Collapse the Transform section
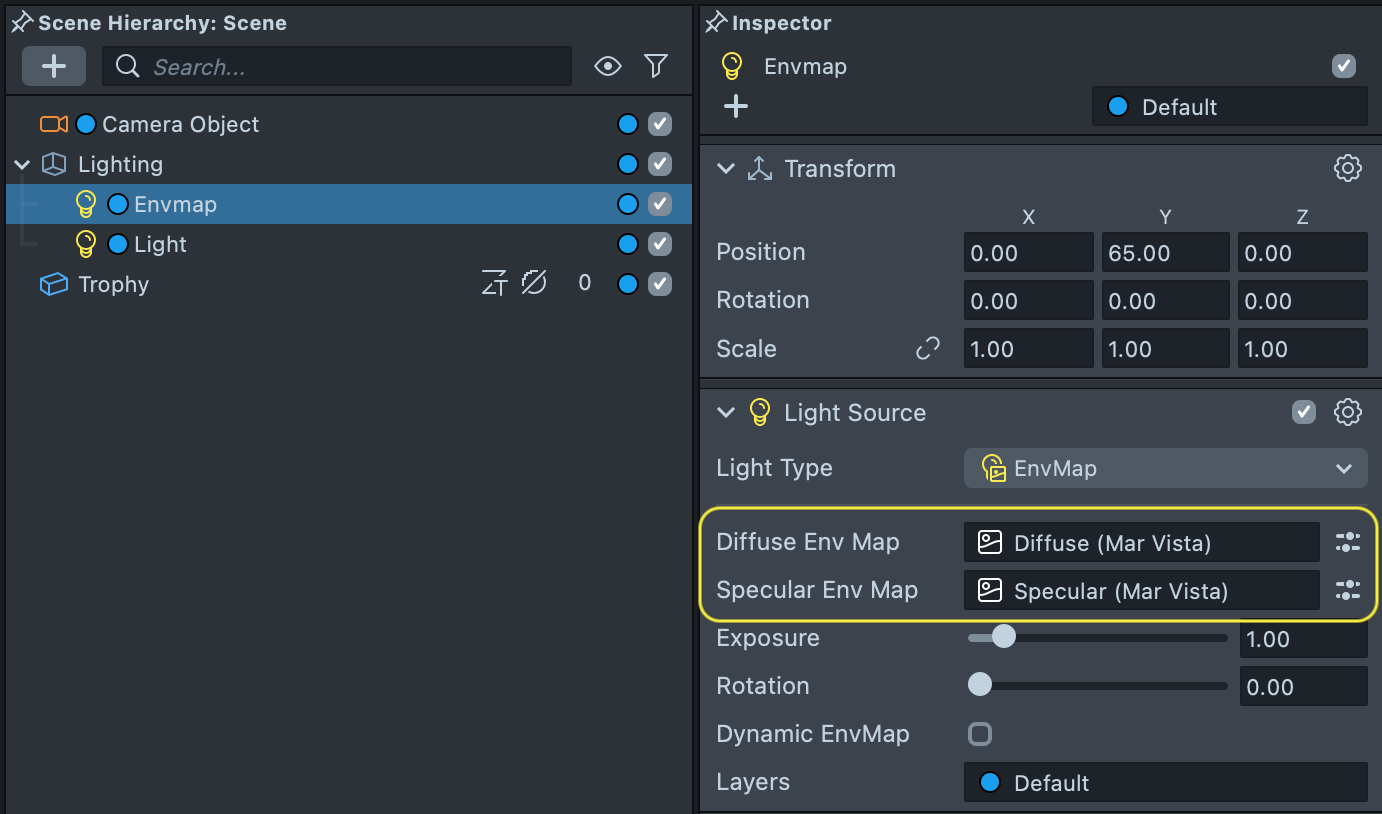The height and width of the screenshot is (814, 1382). coord(726,168)
